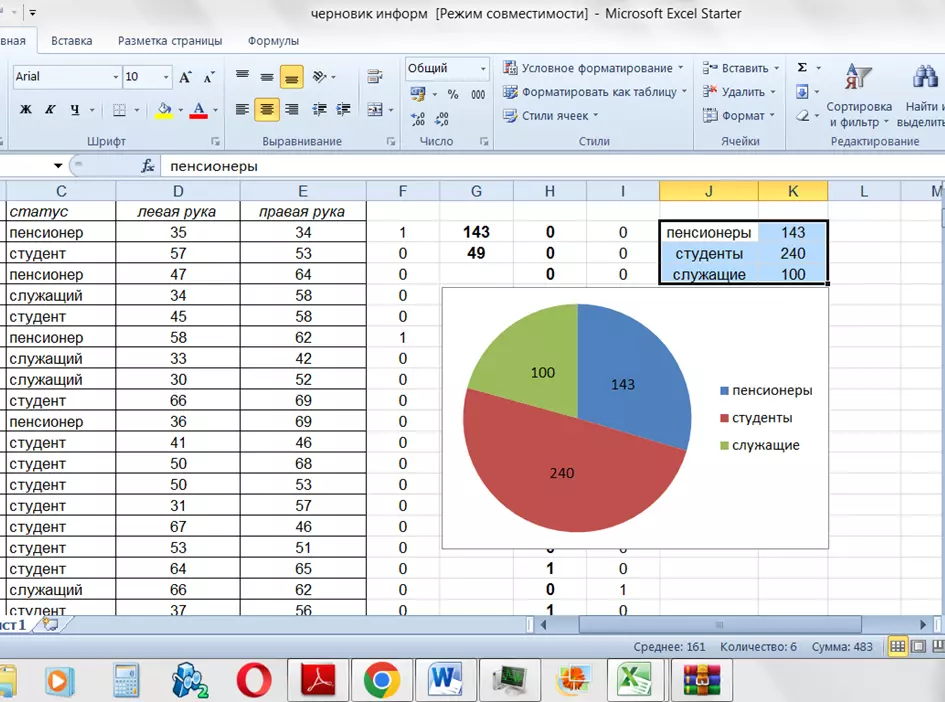Open the Общий number format dropdown
Screen dimensions: 945x702
click(483, 69)
